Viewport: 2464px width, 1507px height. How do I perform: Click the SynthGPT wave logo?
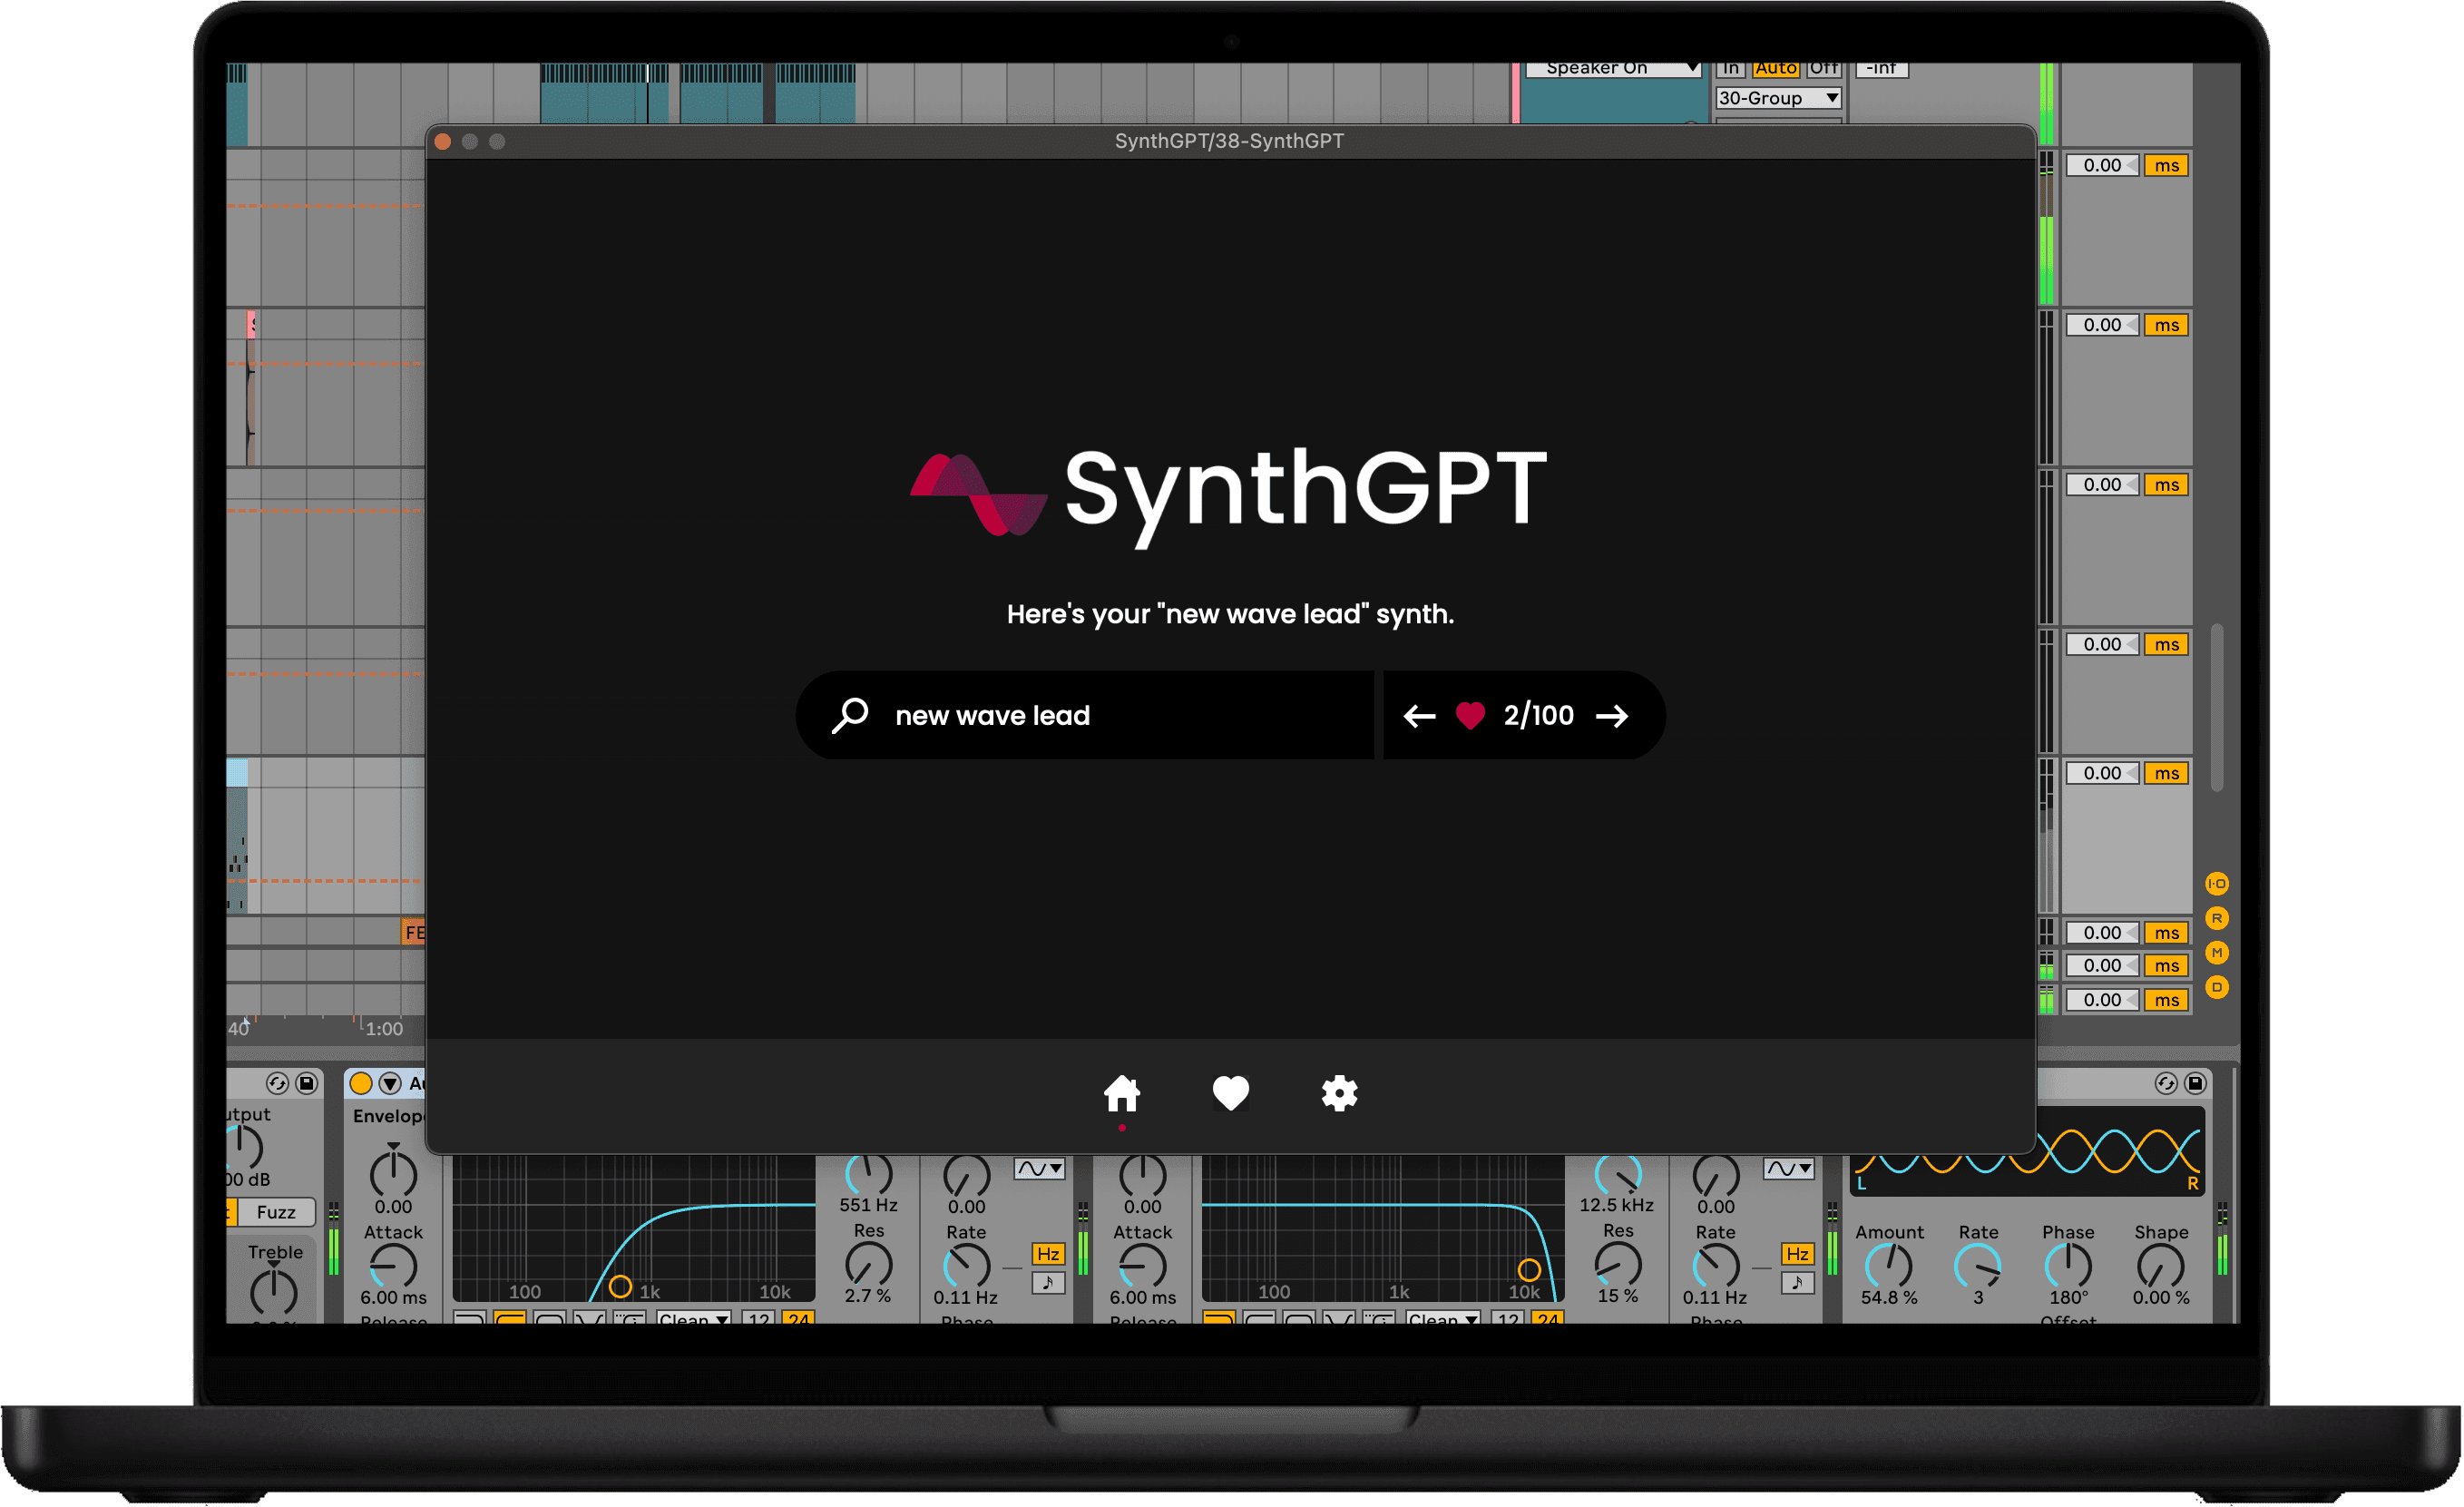click(x=978, y=494)
